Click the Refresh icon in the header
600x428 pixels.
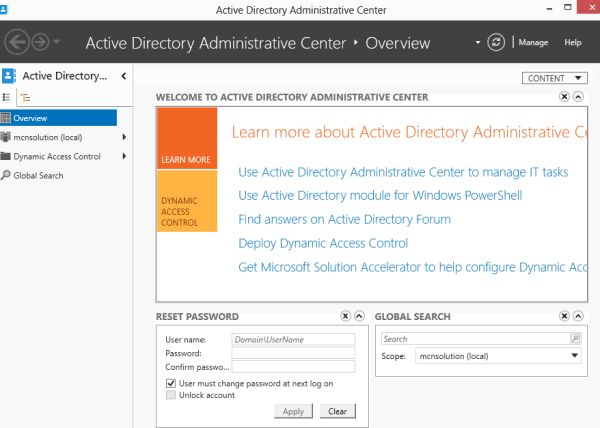tap(496, 43)
